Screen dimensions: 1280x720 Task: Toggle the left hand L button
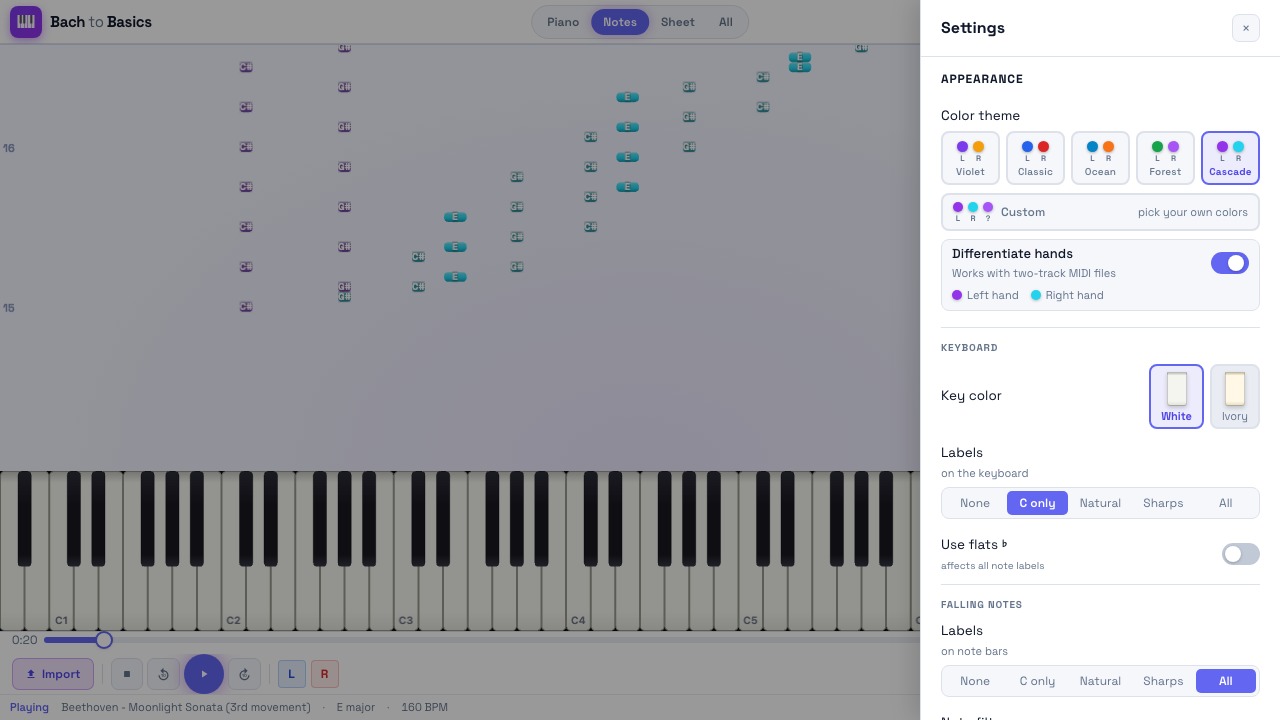[291, 674]
